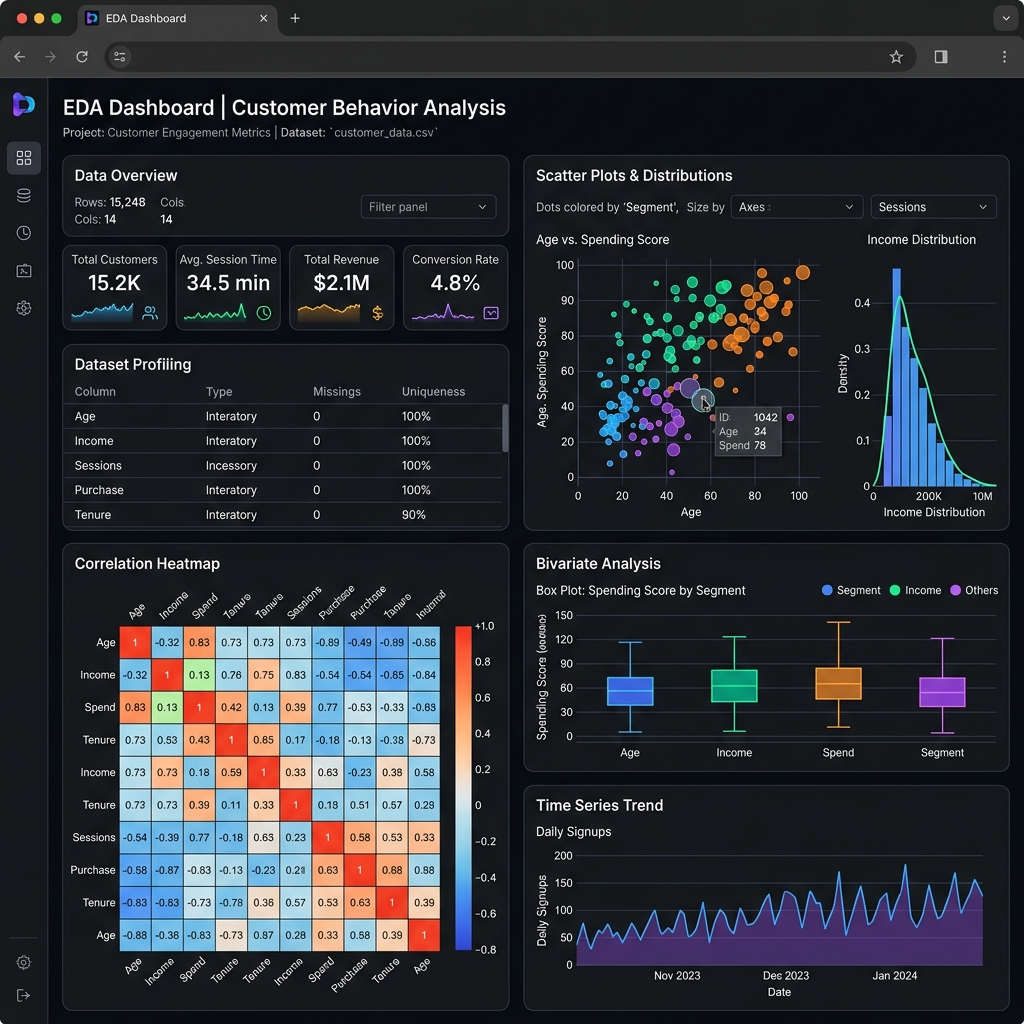Click the Dec 2023 date axis label
The image size is (1024, 1024).
[x=786, y=976]
